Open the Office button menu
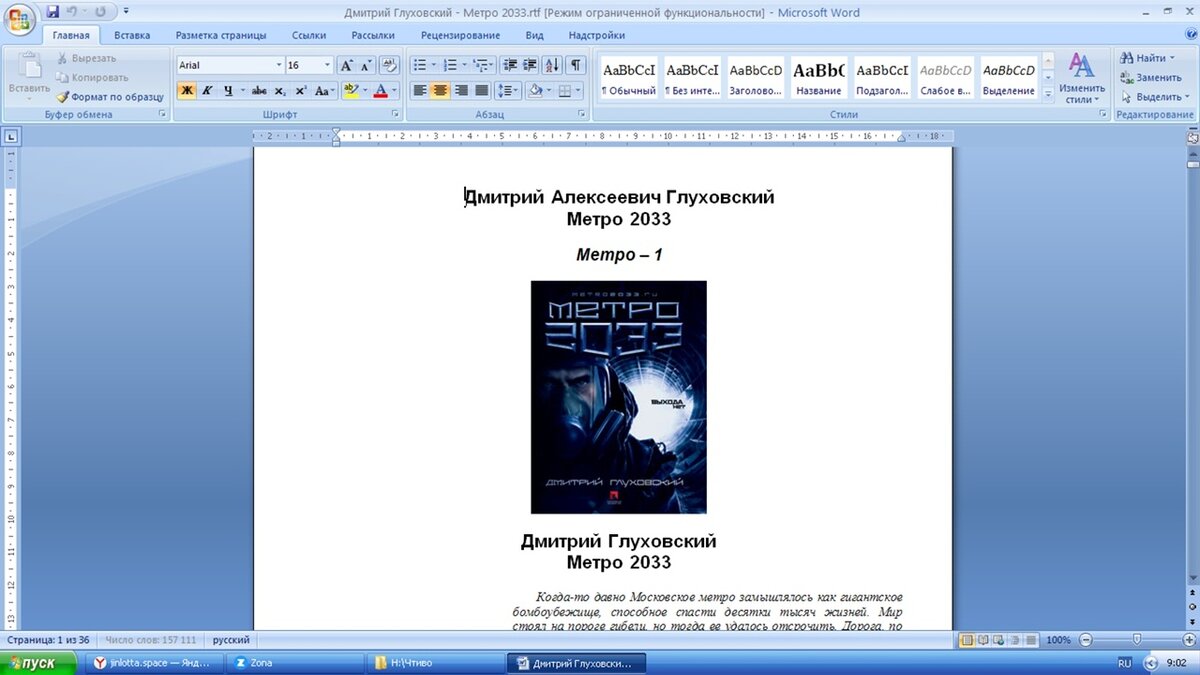 19,20
